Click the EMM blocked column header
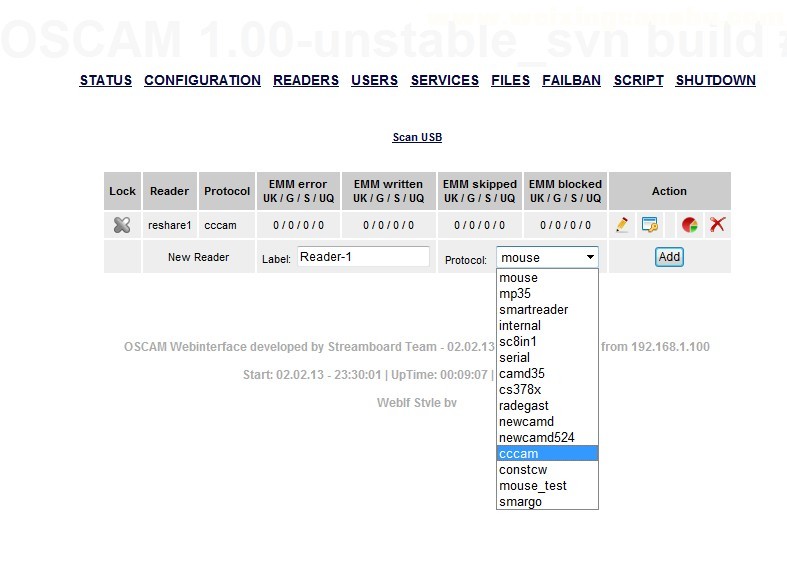Image resolution: width=787 pixels, height=573 pixels. coord(565,191)
